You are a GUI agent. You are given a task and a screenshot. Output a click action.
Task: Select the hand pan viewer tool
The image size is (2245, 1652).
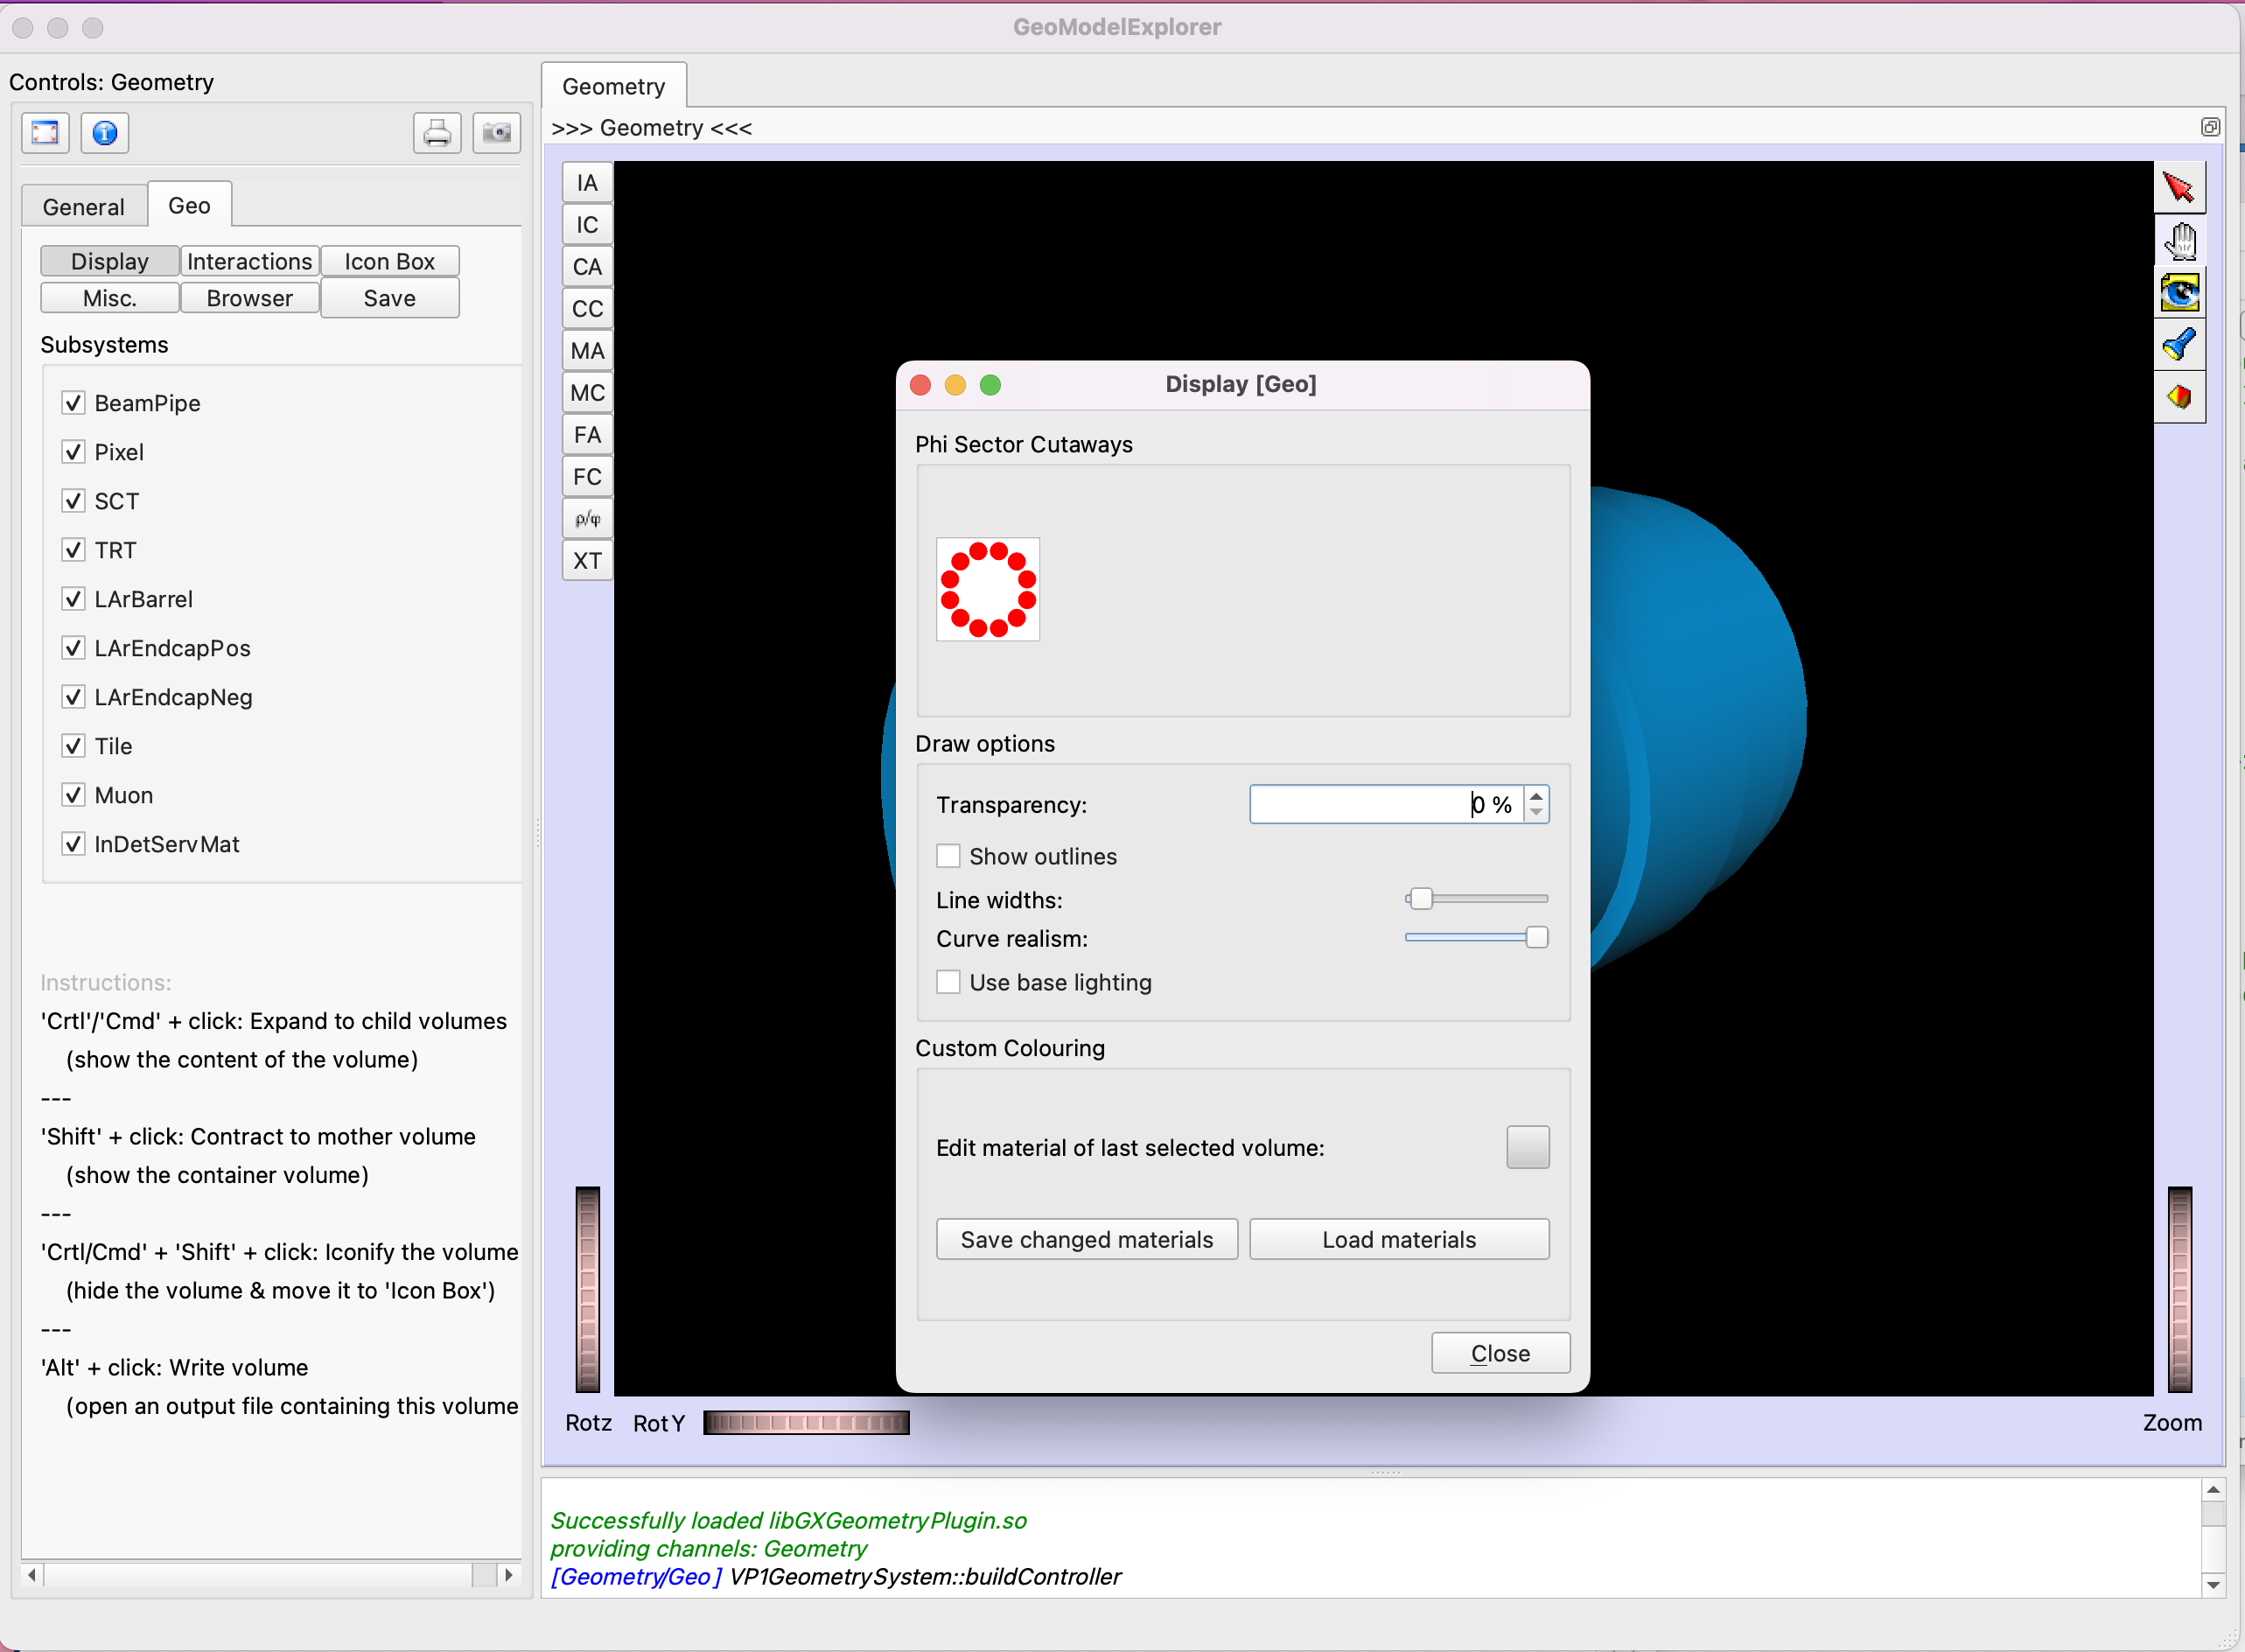coord(2179,240)
